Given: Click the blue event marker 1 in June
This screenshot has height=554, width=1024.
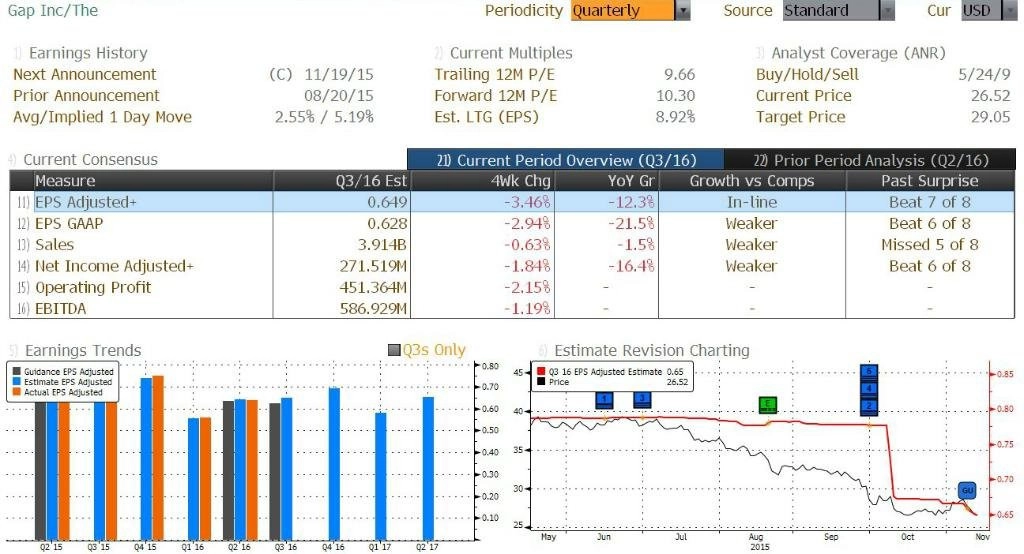Looking at the screenshot, I should 604,400.
